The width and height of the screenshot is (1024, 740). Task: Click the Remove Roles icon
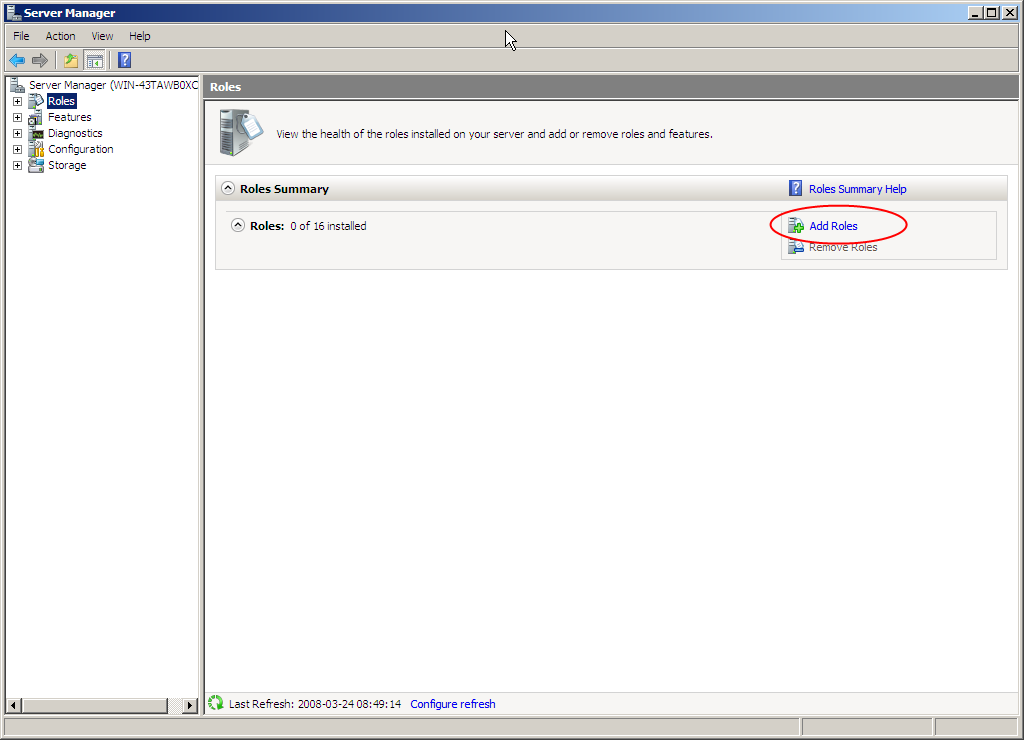click(x=795, y=247)
